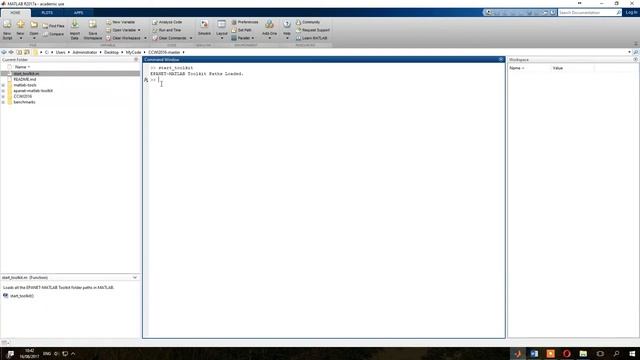The height and width of the screenshot is (360, 640).
Task: Sort Workspace by Name column
Action: (x=516, y=68)
